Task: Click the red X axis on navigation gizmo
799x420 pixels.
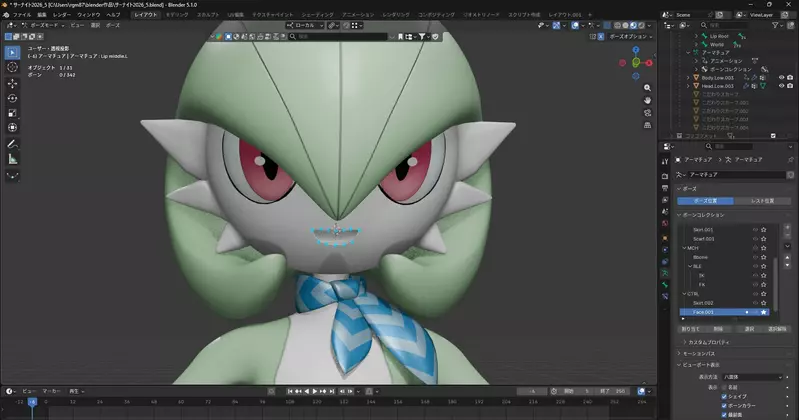Action: (x=649, y=63)
